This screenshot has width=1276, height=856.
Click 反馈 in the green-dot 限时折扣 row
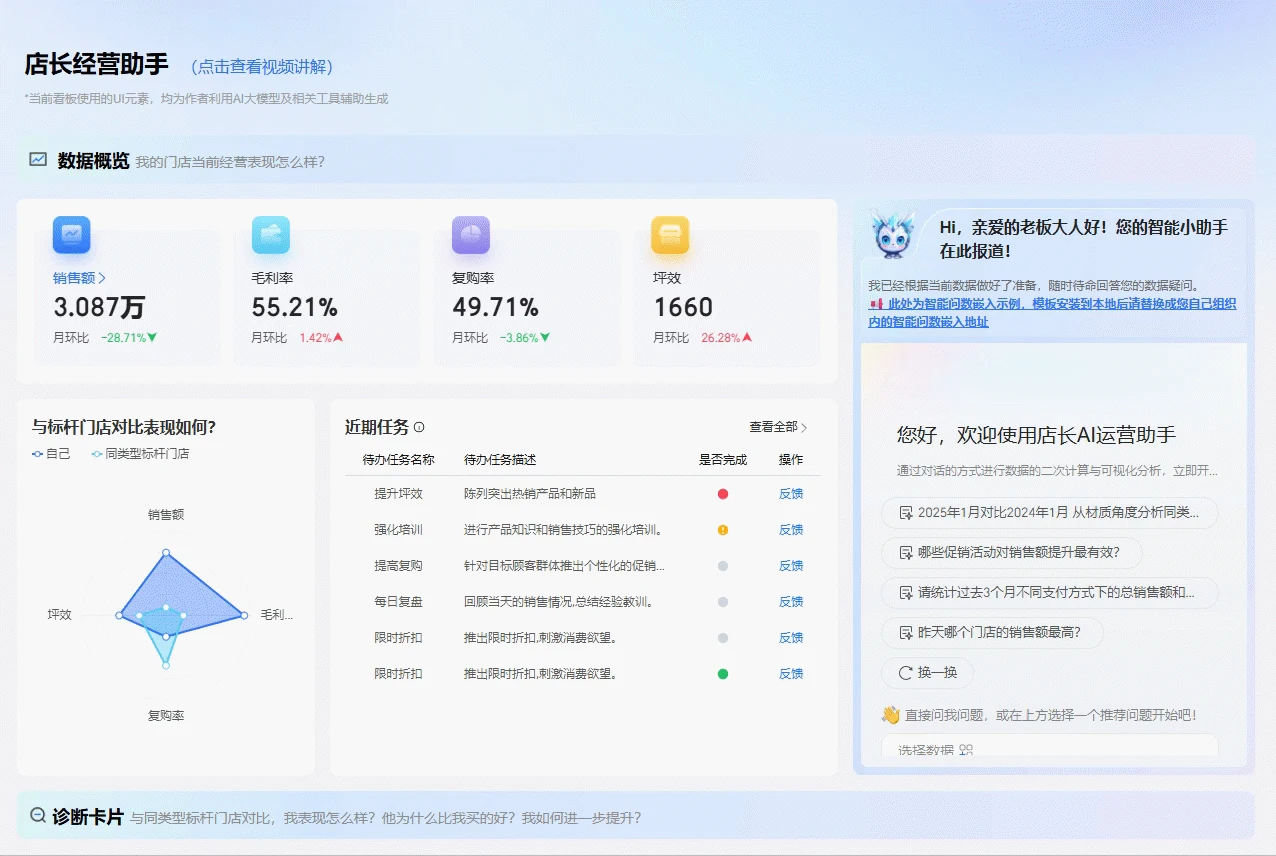(791, 674)
